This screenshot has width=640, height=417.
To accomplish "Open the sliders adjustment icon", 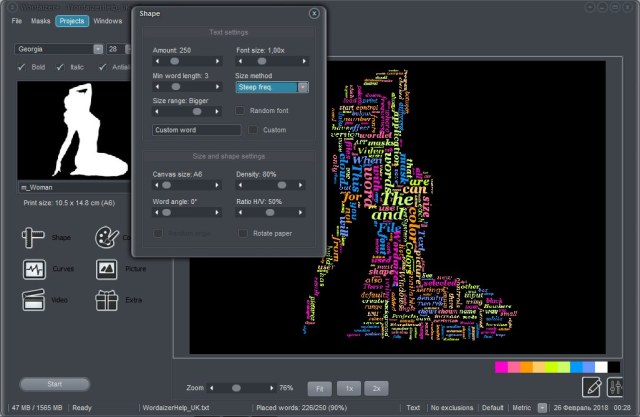I will [x=616, y=386].
